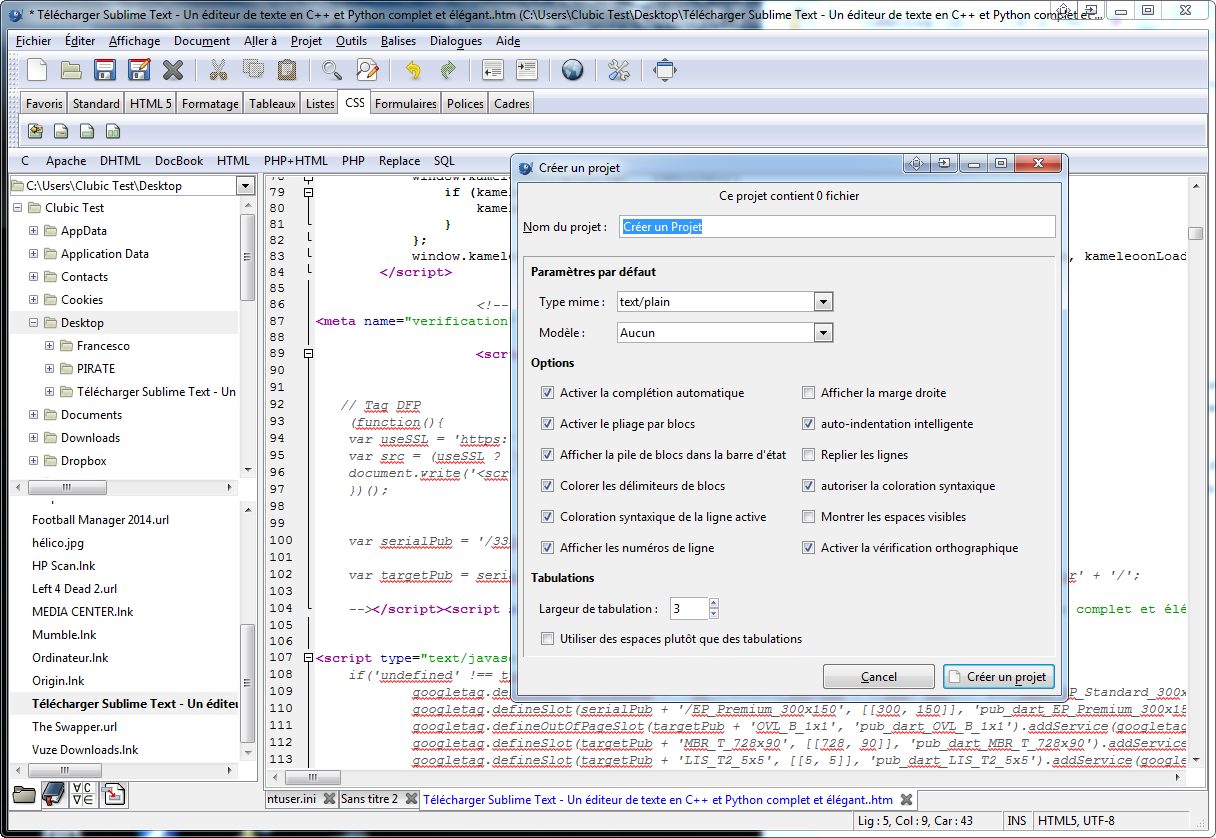Click the first CSS toolbar icon
This screenshot has width=1216, height=838.
[35, 131]
